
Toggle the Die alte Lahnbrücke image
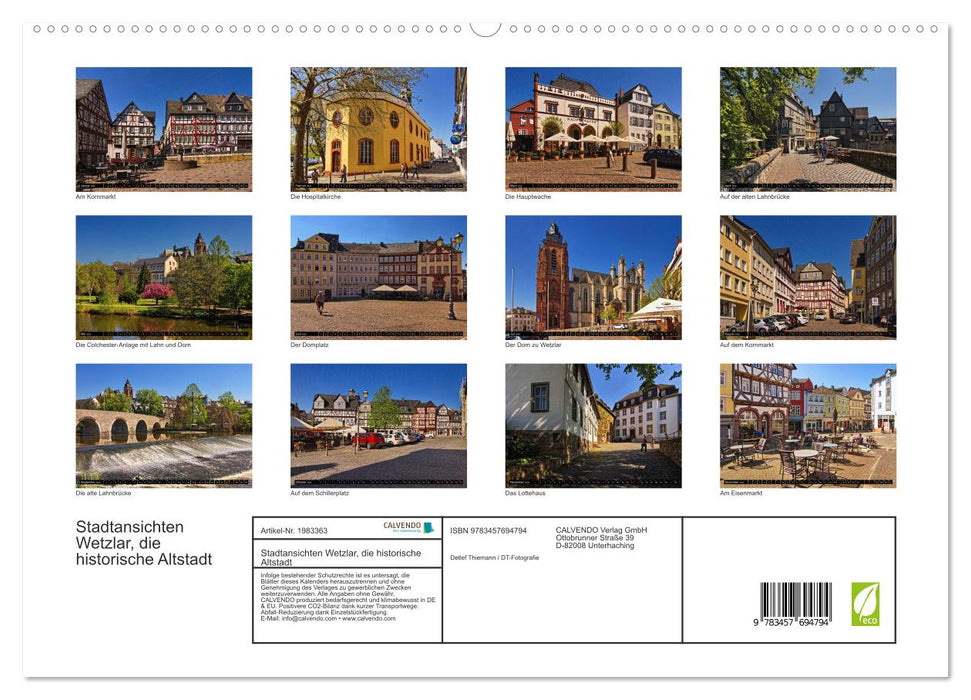(x=163, y=424)
